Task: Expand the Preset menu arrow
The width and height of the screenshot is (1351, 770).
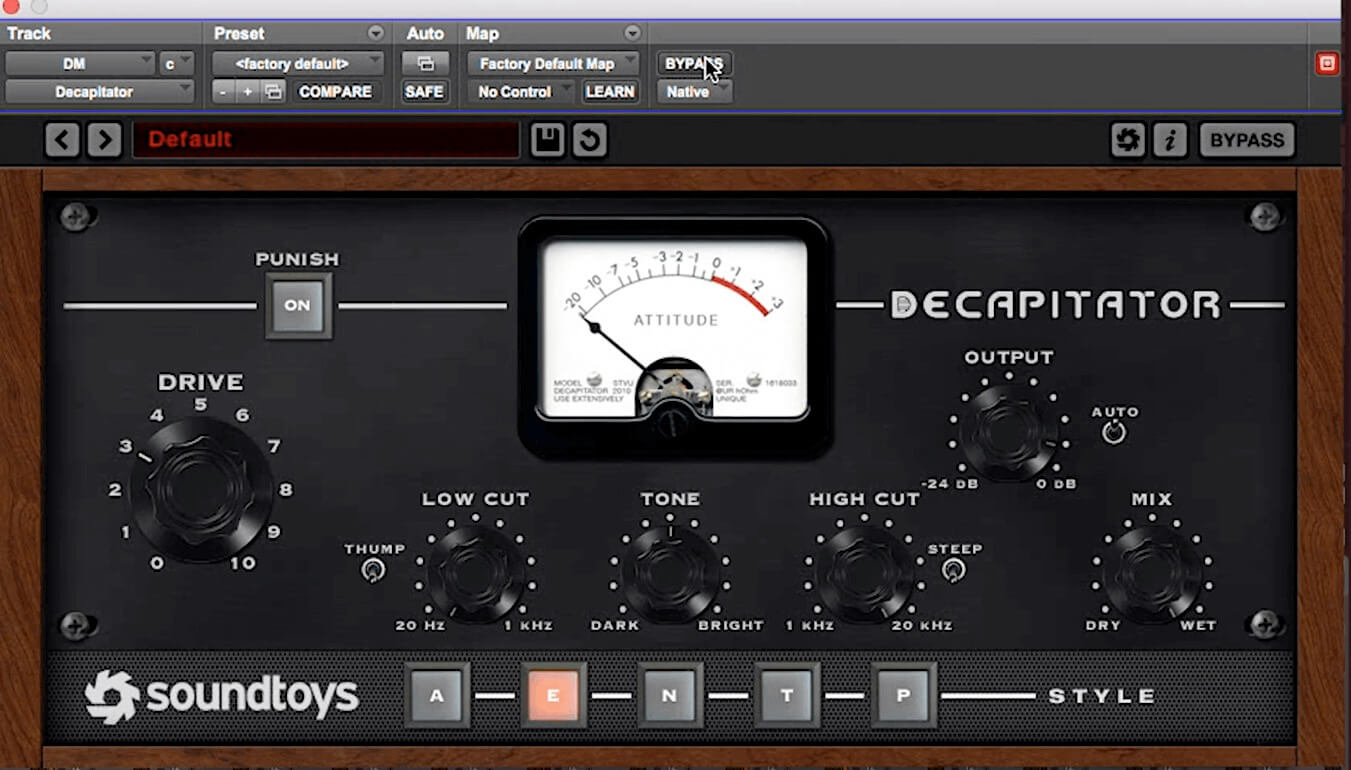Action: (375, 33)
